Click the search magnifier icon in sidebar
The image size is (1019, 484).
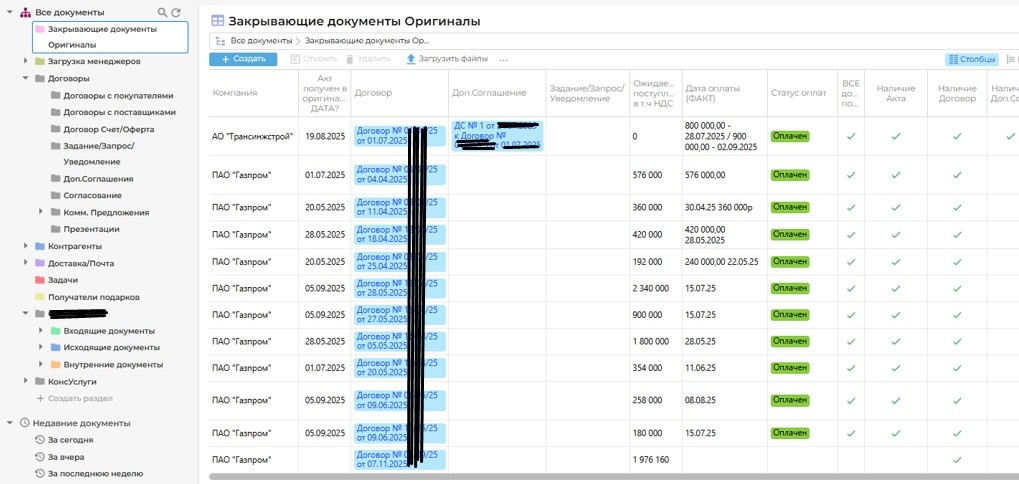click(x=162, y=12)
